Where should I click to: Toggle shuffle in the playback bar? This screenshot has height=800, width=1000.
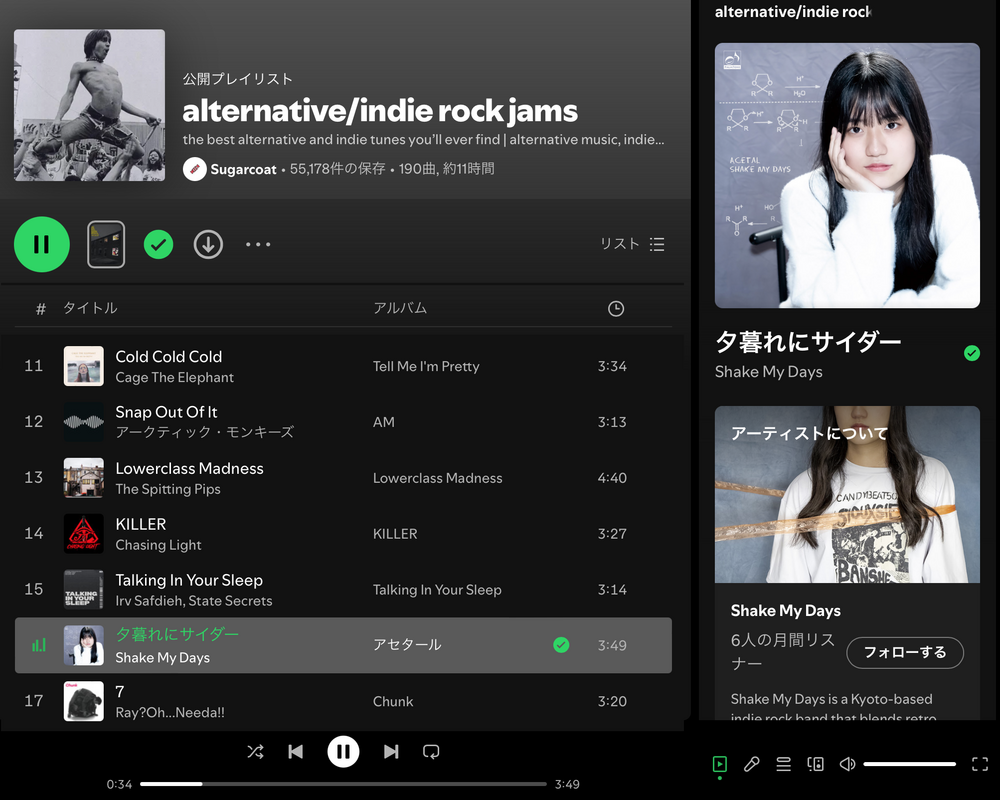coord(255,752)
